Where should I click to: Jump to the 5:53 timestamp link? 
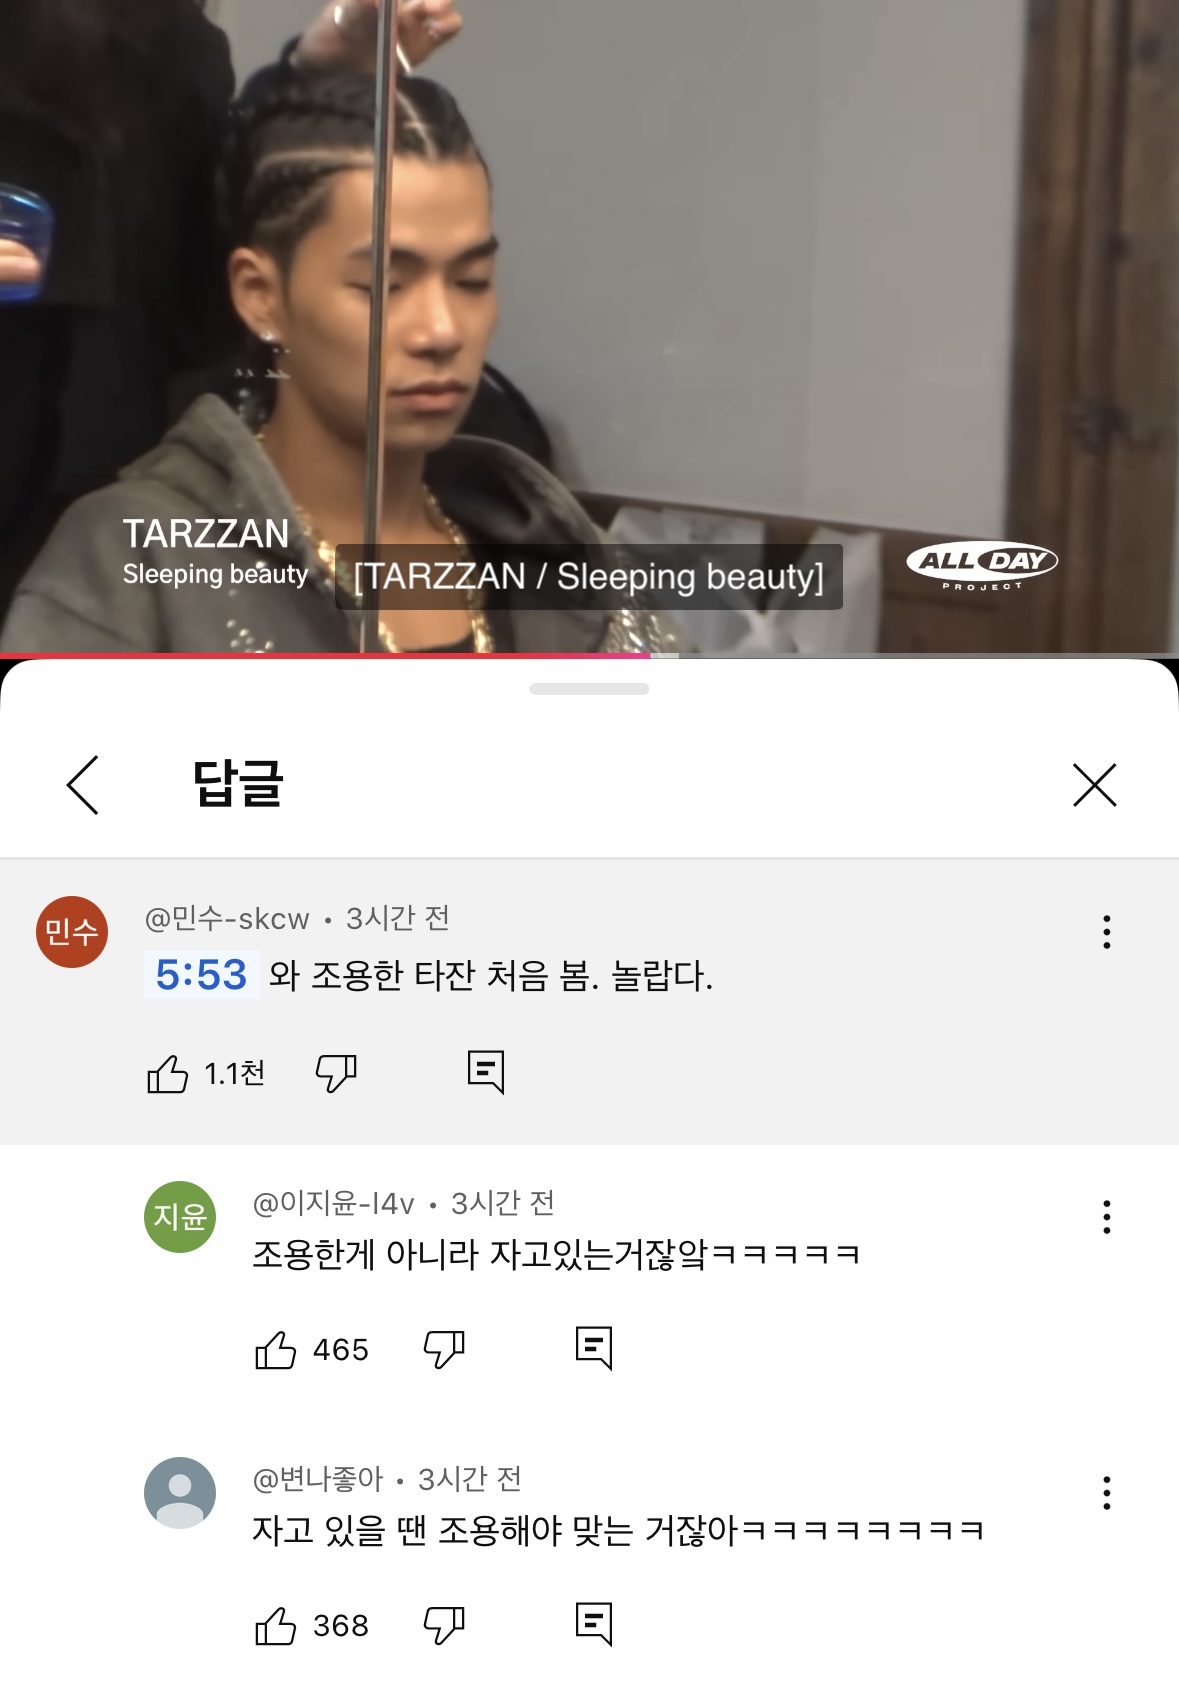click(x=201, y=975)
